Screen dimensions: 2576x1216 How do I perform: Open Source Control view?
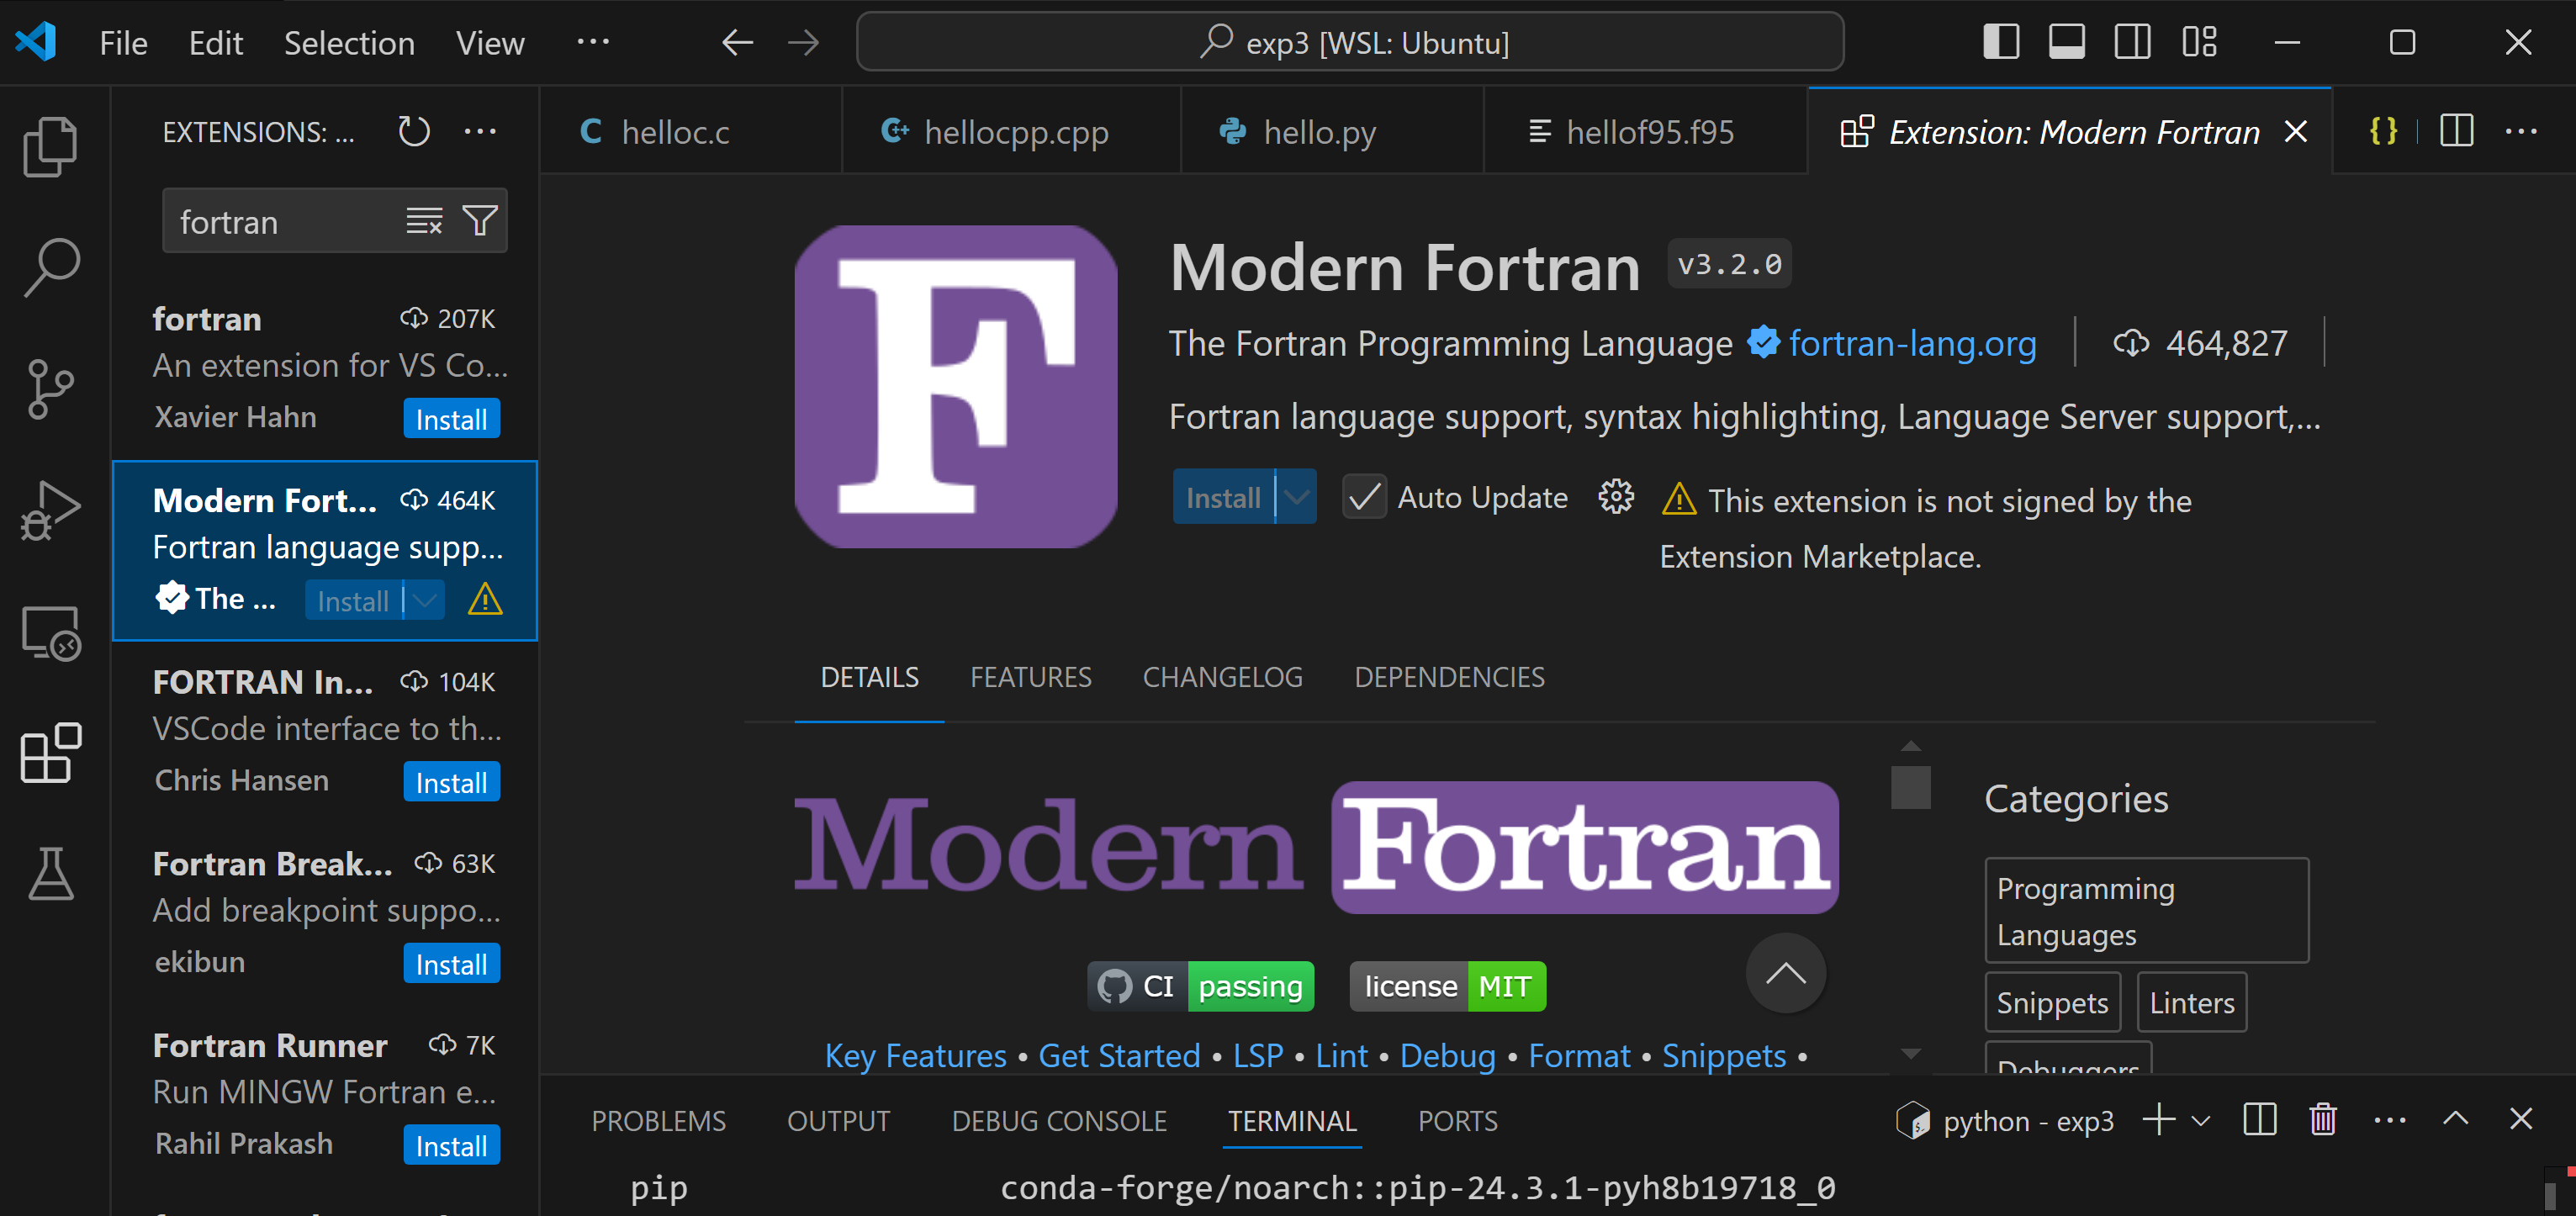pos(50,389)
